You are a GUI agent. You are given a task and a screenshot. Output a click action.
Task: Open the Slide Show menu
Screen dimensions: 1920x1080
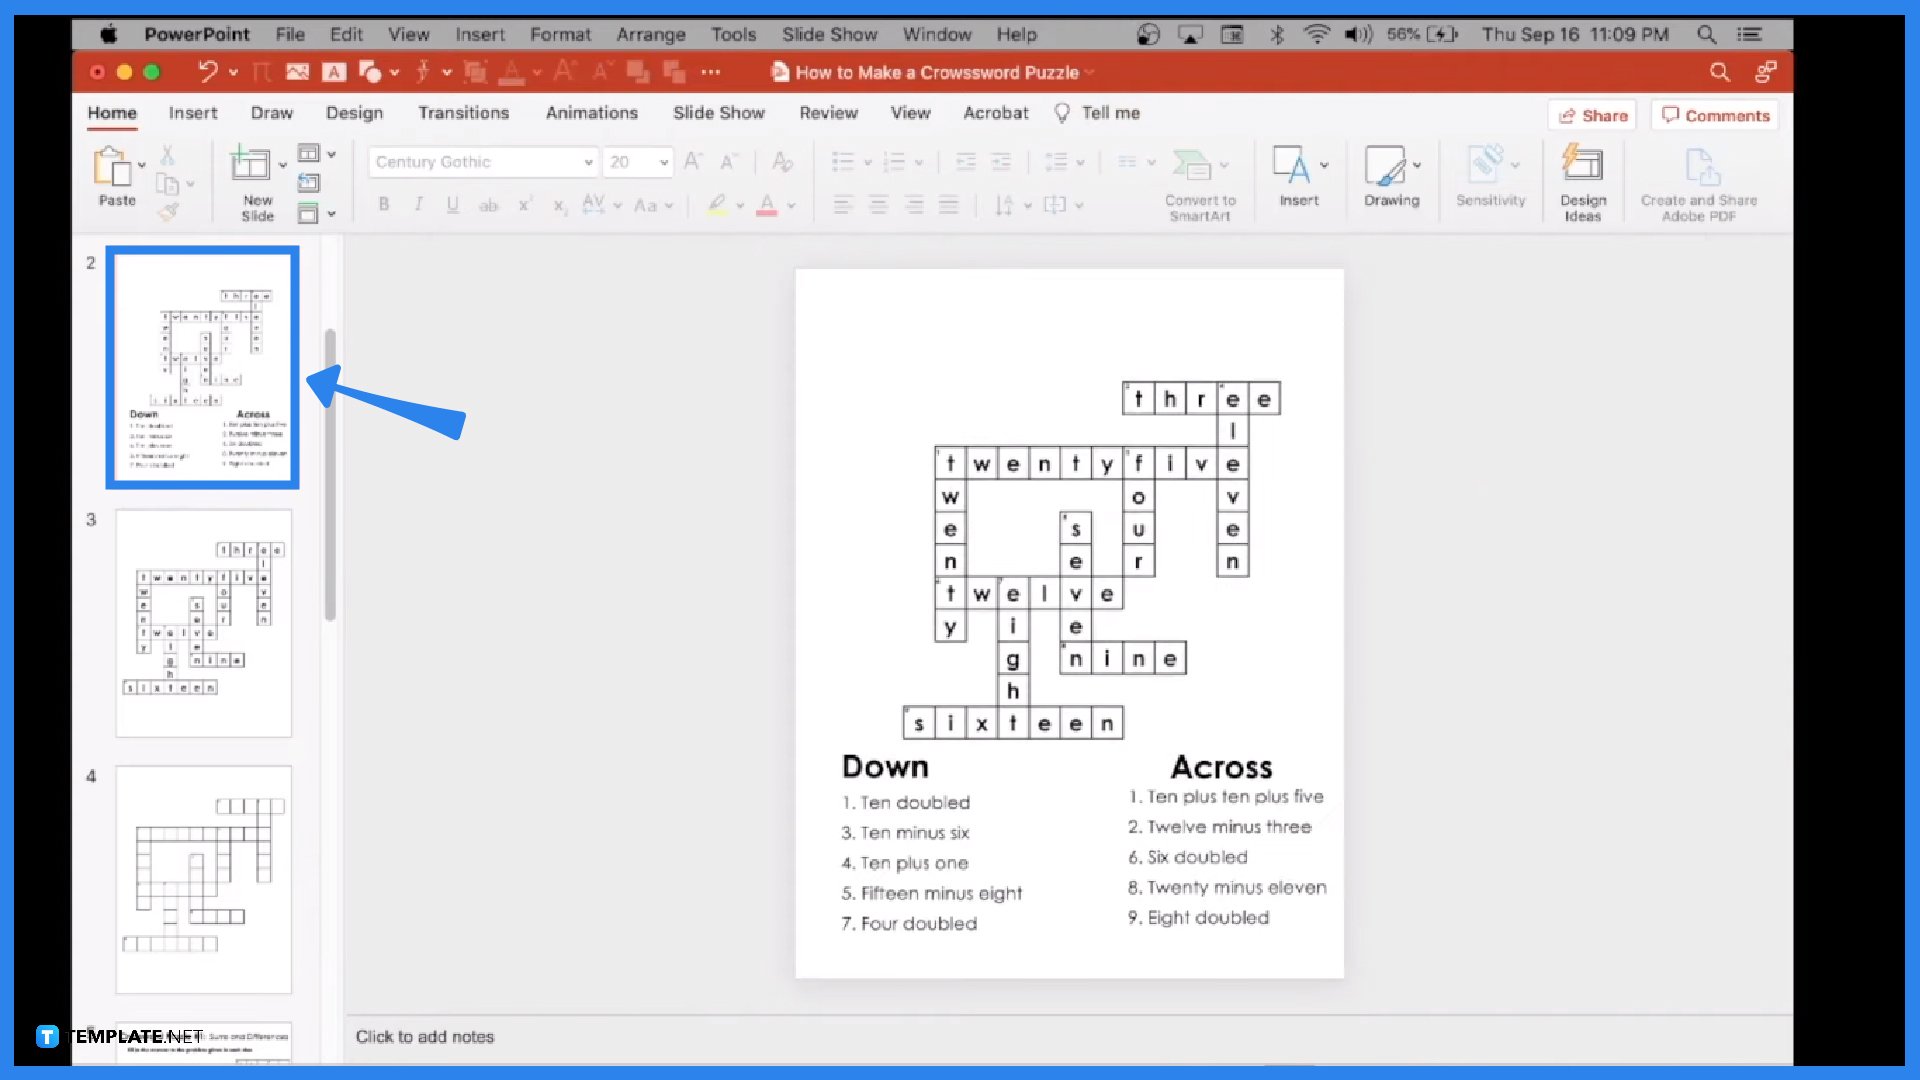[828, 34]
